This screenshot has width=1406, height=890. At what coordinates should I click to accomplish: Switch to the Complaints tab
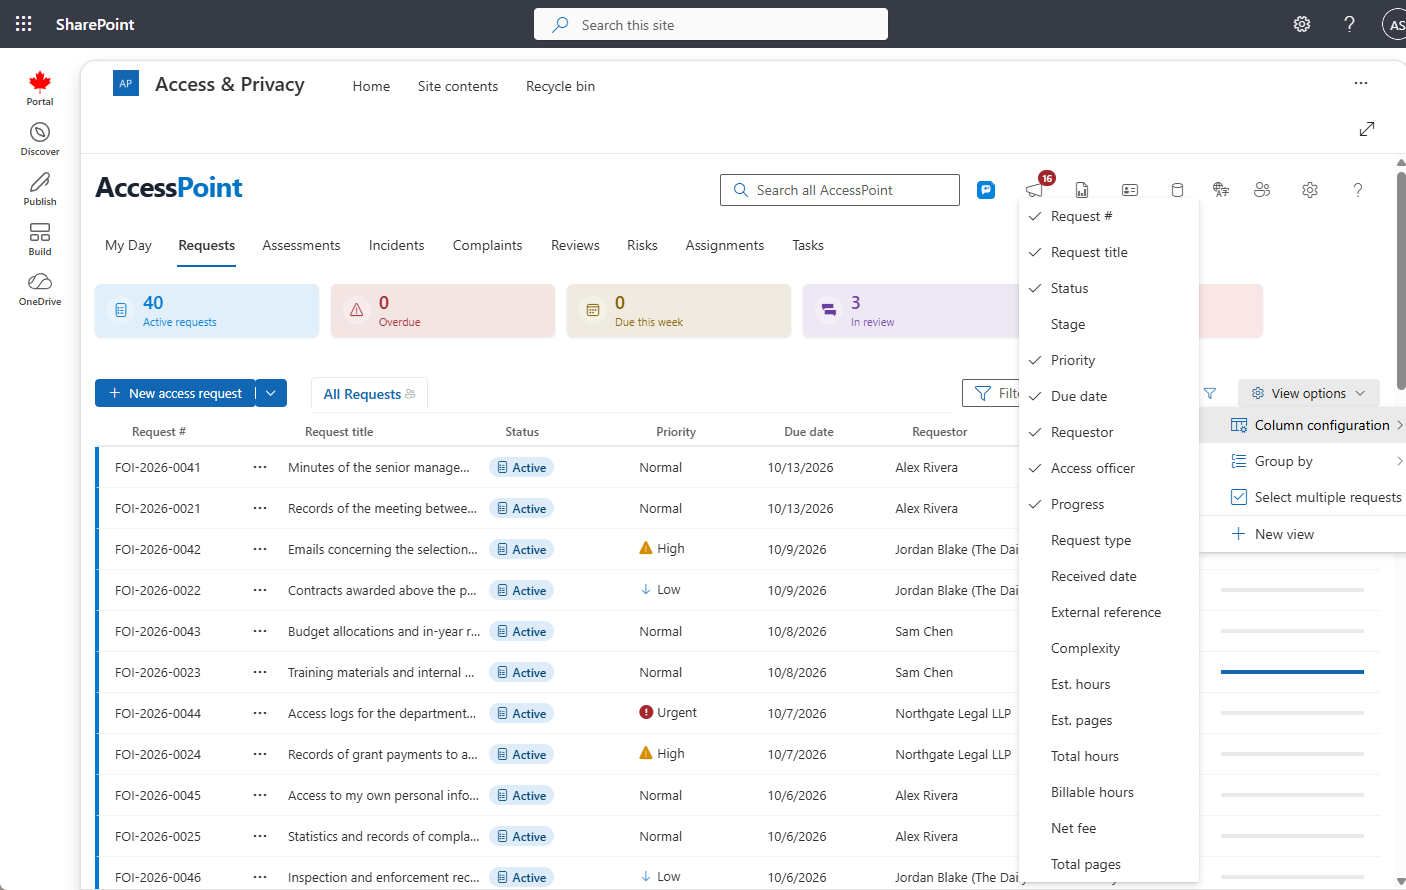tap(487, 245)
